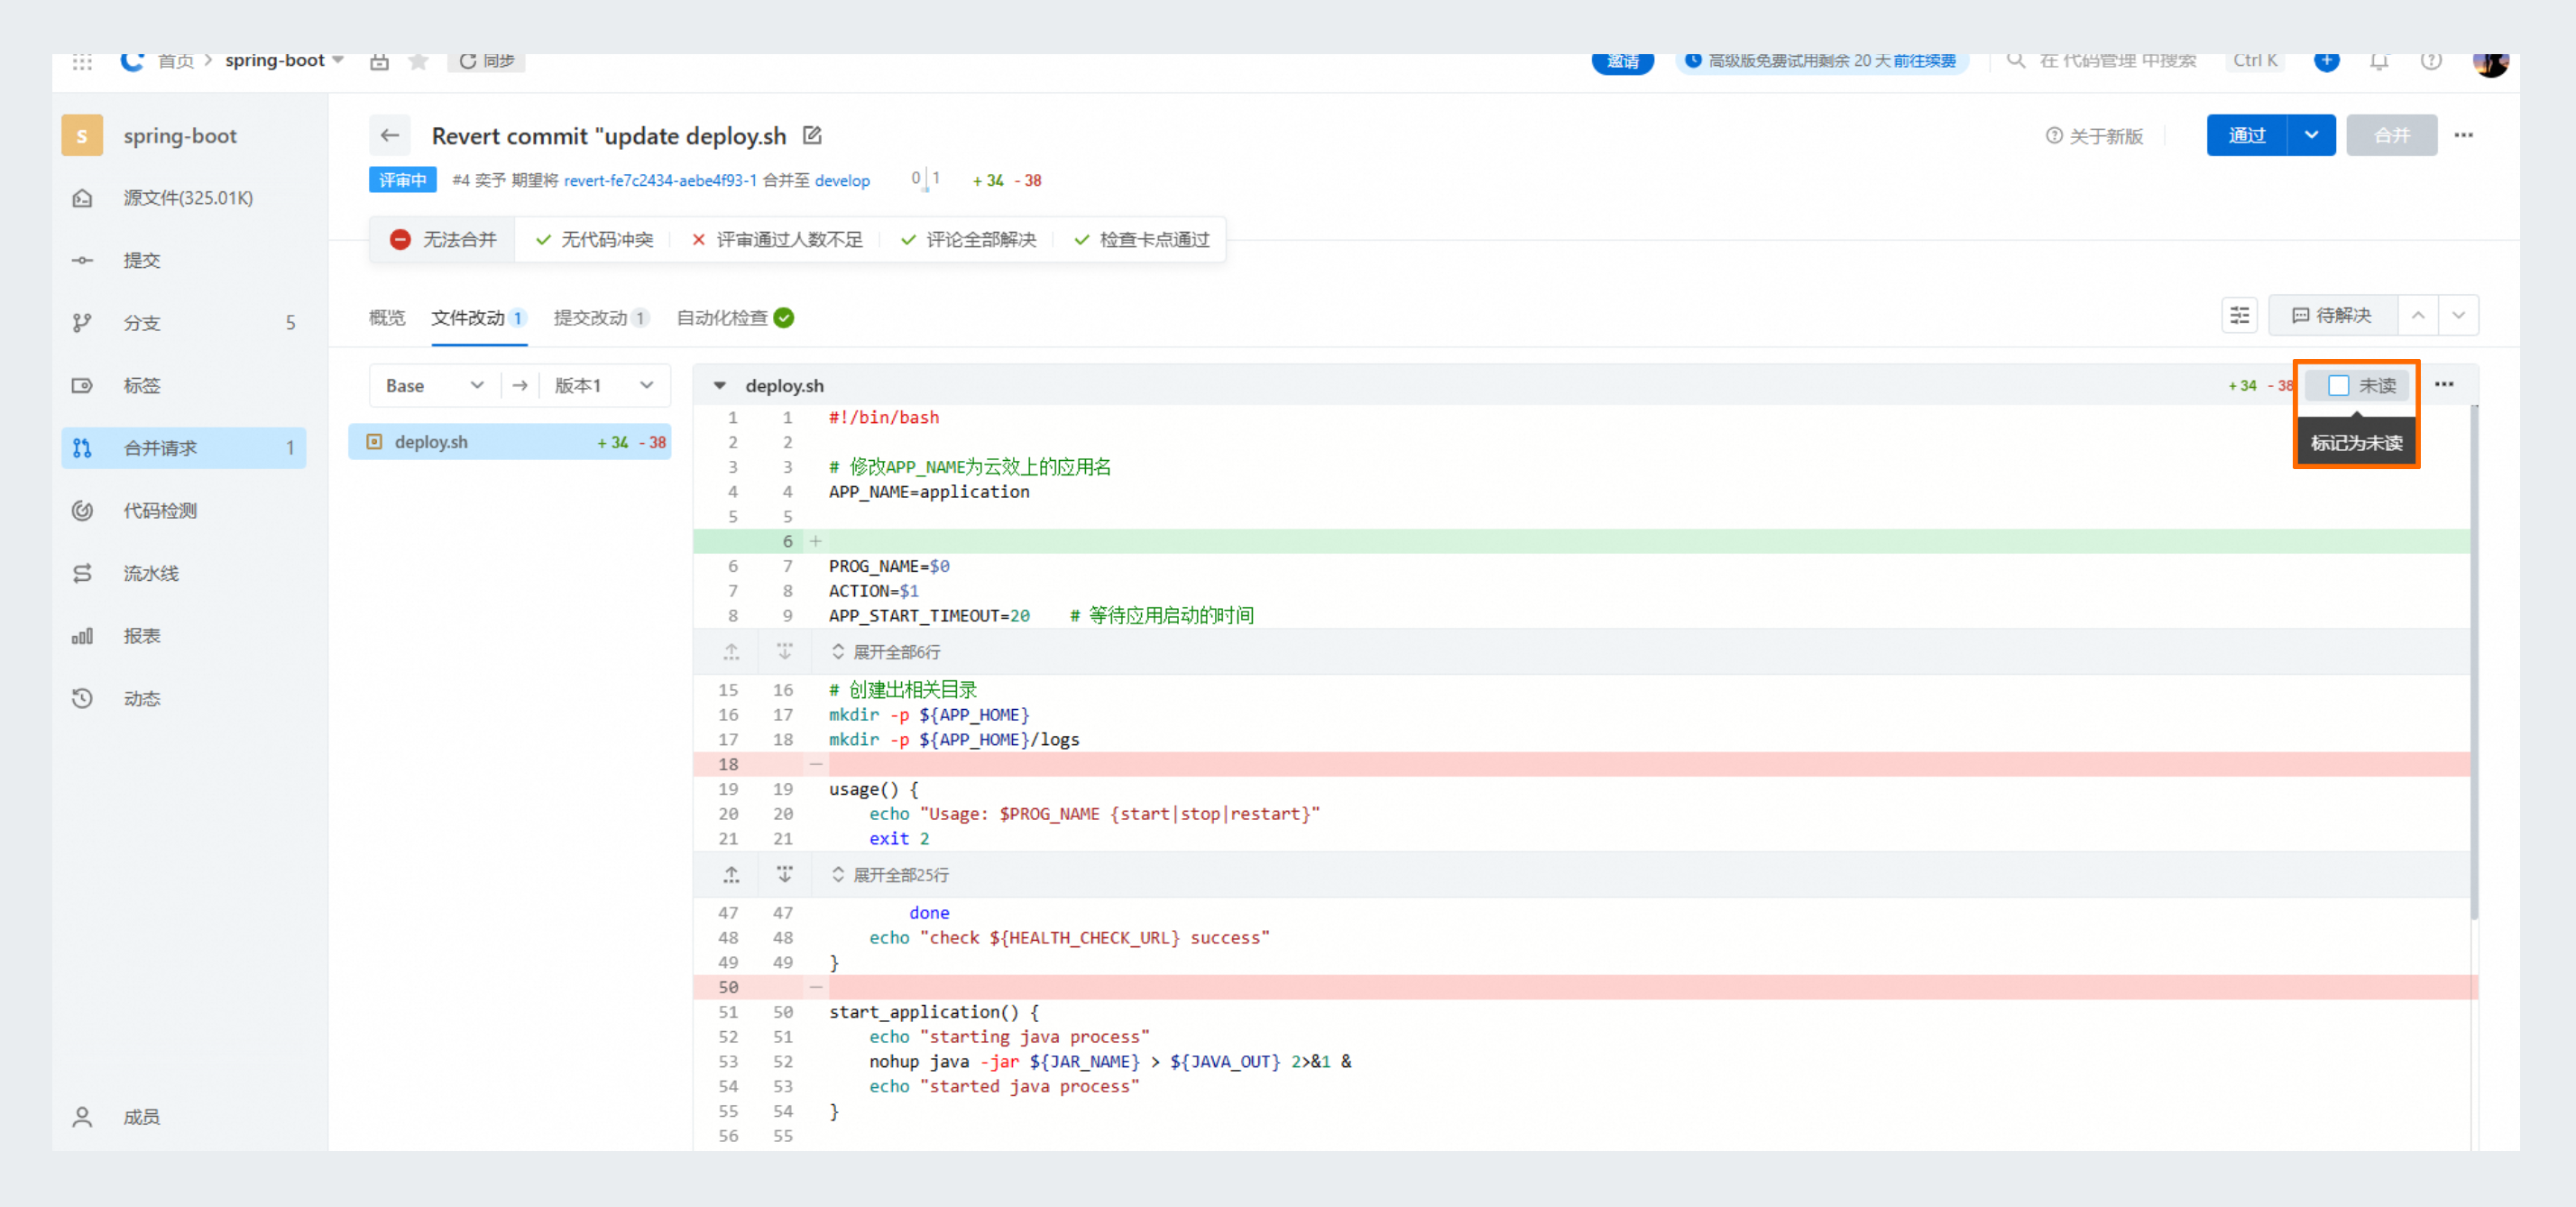Viewport: 2576px width, 1207px height.
Task: Click the 待解决 comments button
Action: pyautogui.click(x=2332, y=315)
